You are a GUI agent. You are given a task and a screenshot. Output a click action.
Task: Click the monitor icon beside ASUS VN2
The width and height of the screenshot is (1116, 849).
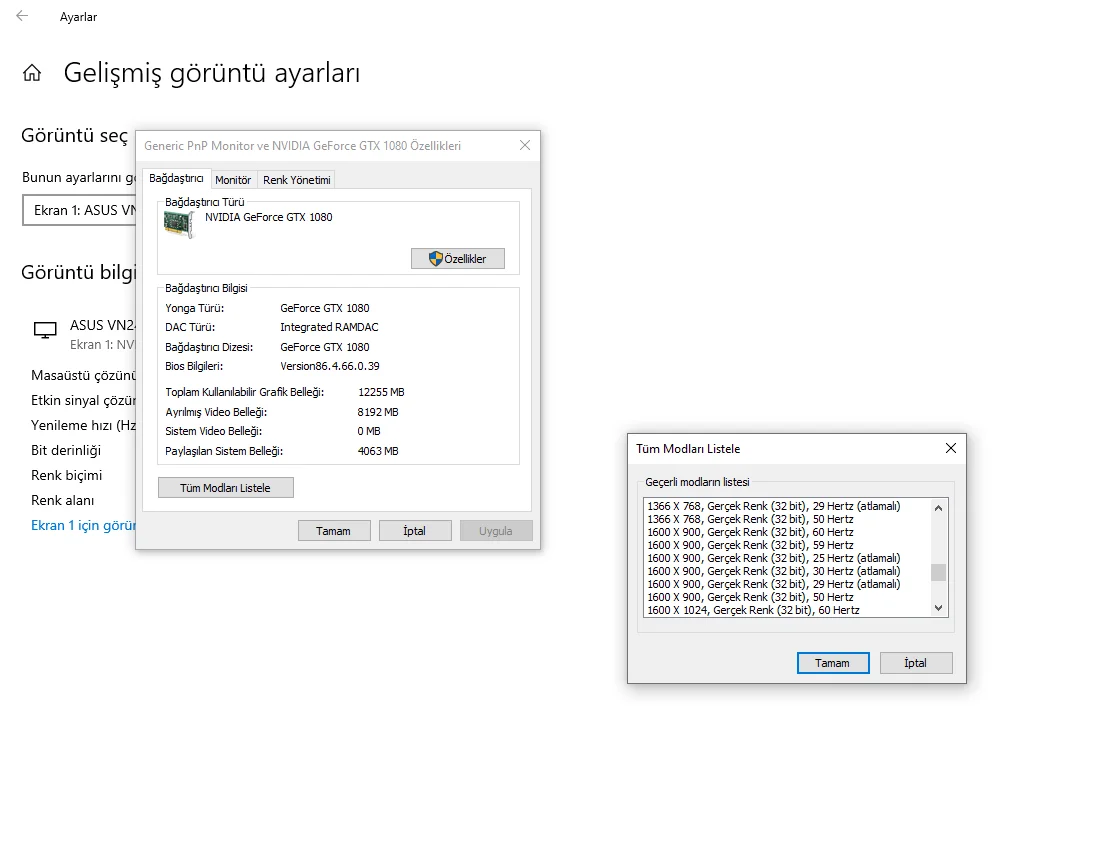click(45, 330)
